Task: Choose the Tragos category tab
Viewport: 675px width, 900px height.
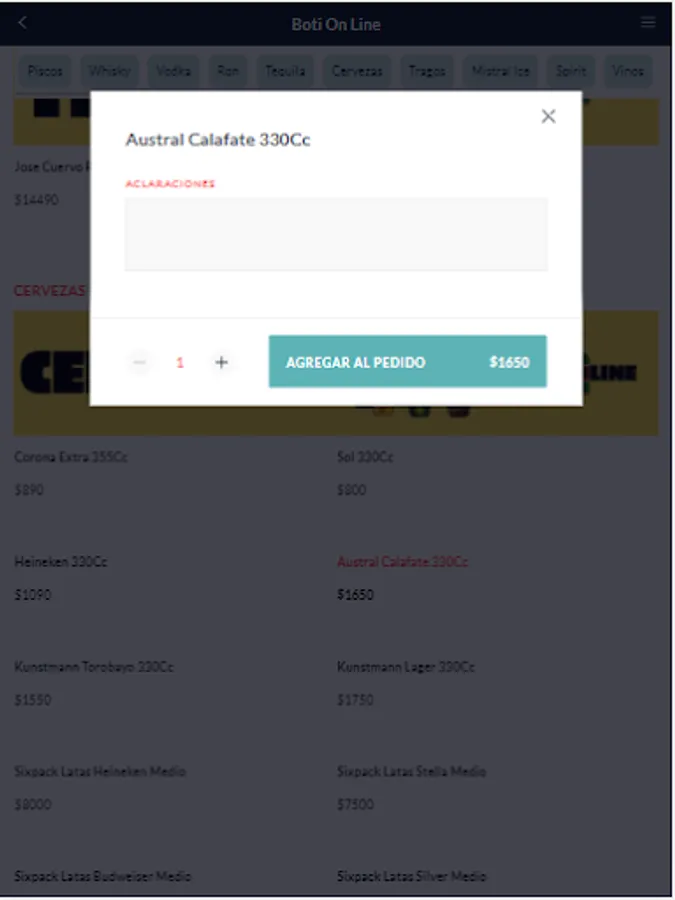Action: (x=427, y=71)
